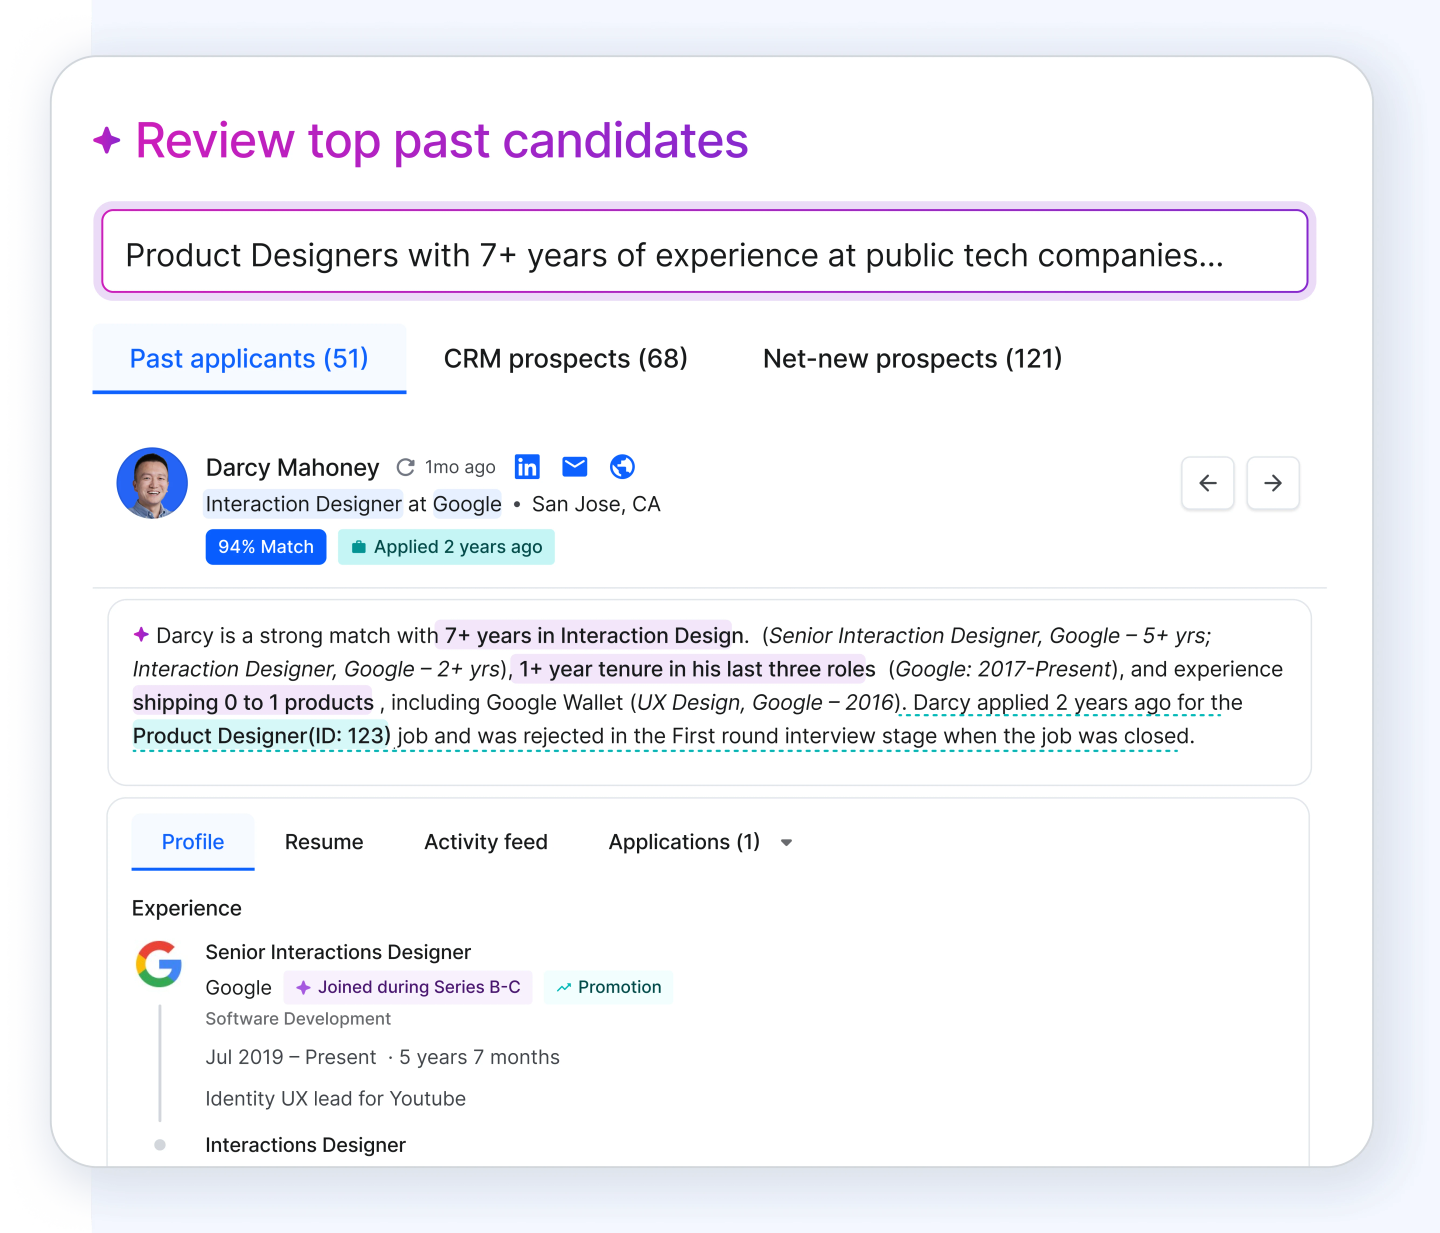Click the refresh icon beside 1mo ago
The image size is (1440, 1233).
tap(405, 467)
